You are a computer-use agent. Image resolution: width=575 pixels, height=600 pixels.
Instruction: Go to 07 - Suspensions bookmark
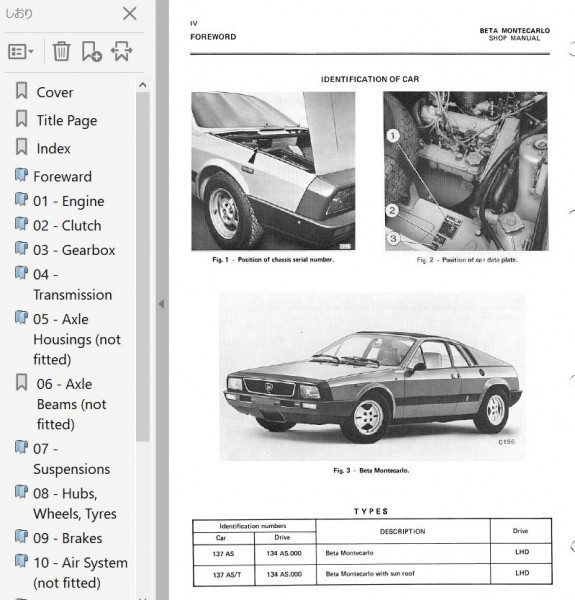[72, 459]
